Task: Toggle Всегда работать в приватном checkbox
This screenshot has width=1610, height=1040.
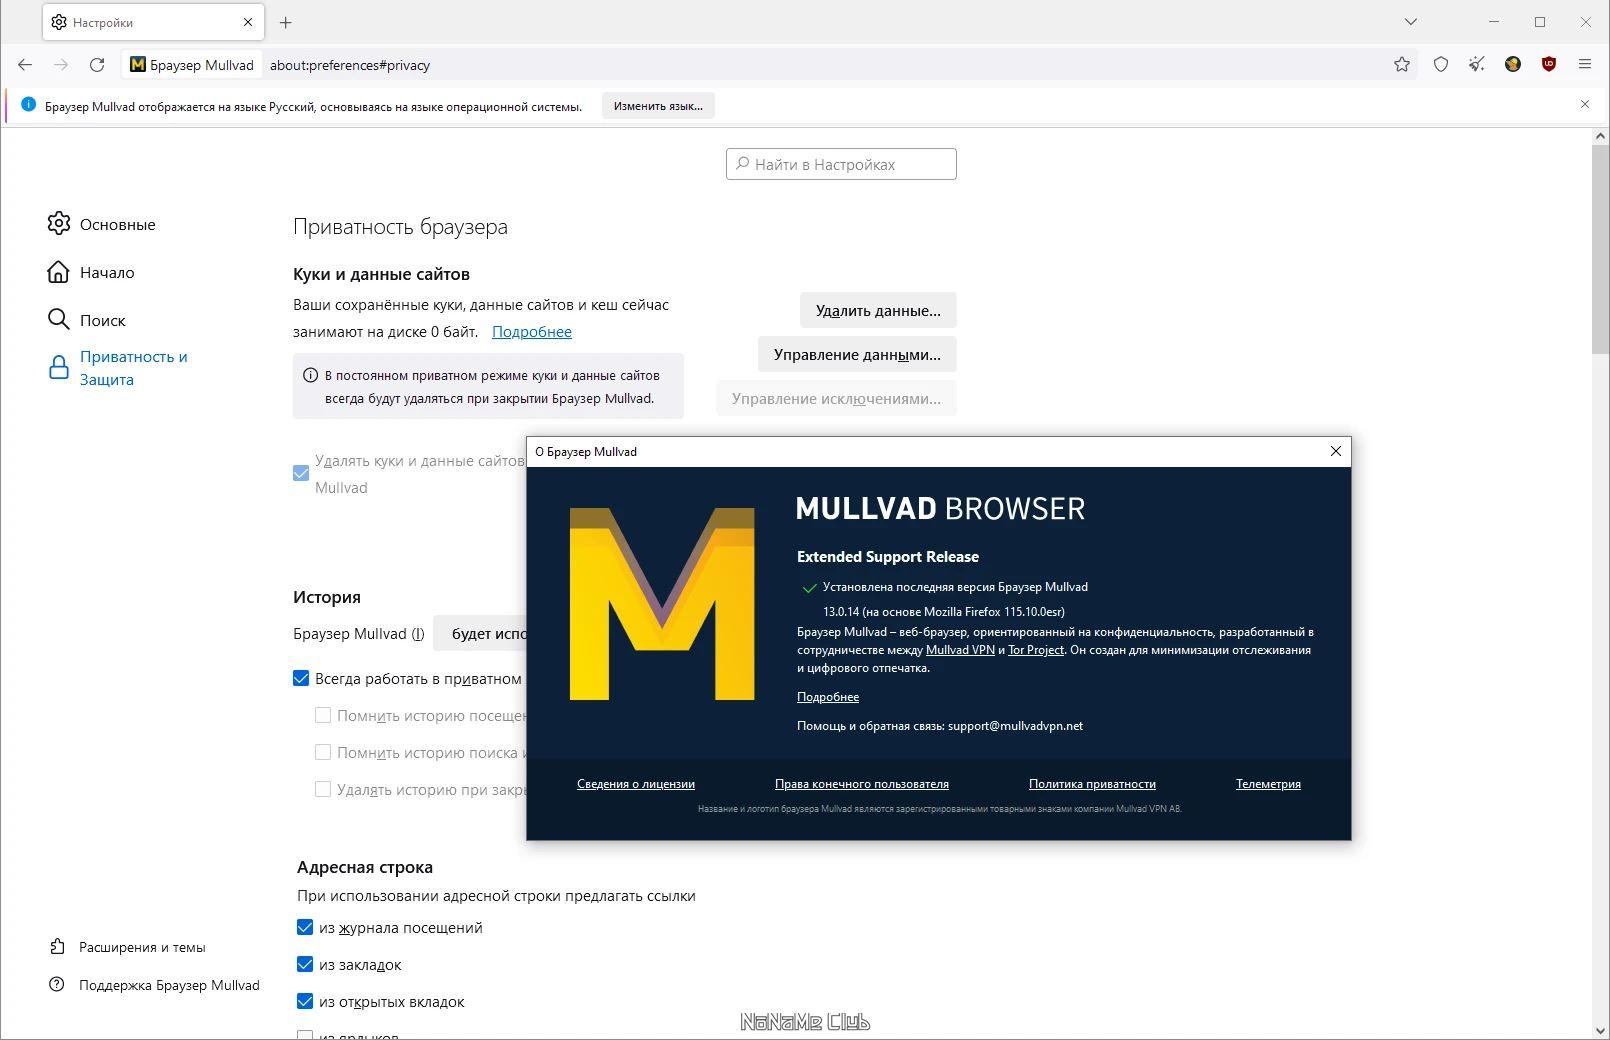Action: point(301,678)
